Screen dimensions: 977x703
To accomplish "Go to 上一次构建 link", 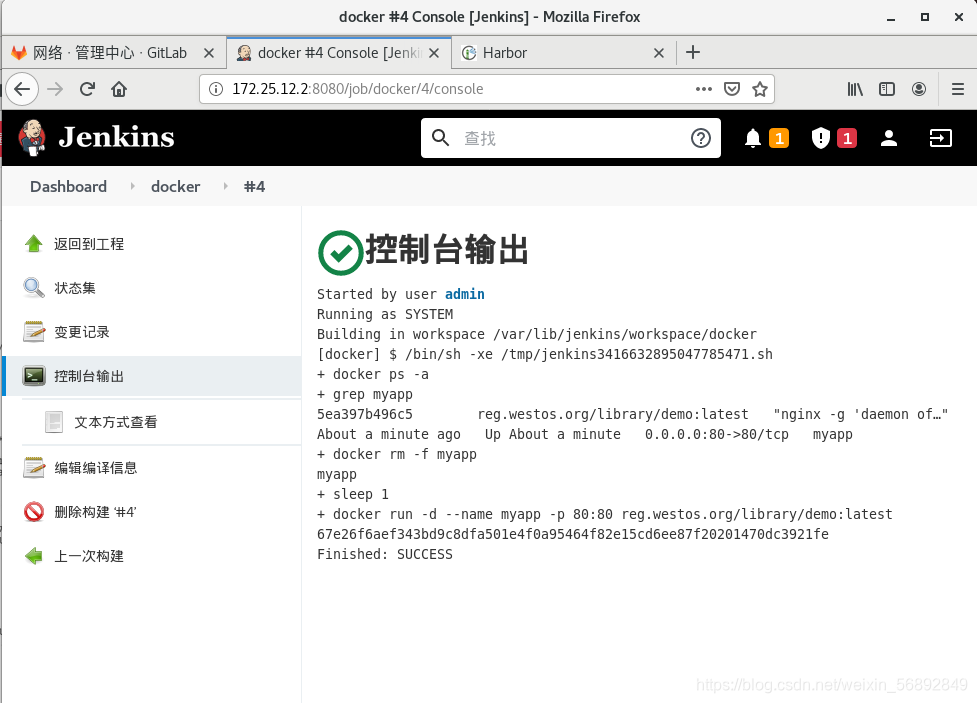I will pos(88,556).
